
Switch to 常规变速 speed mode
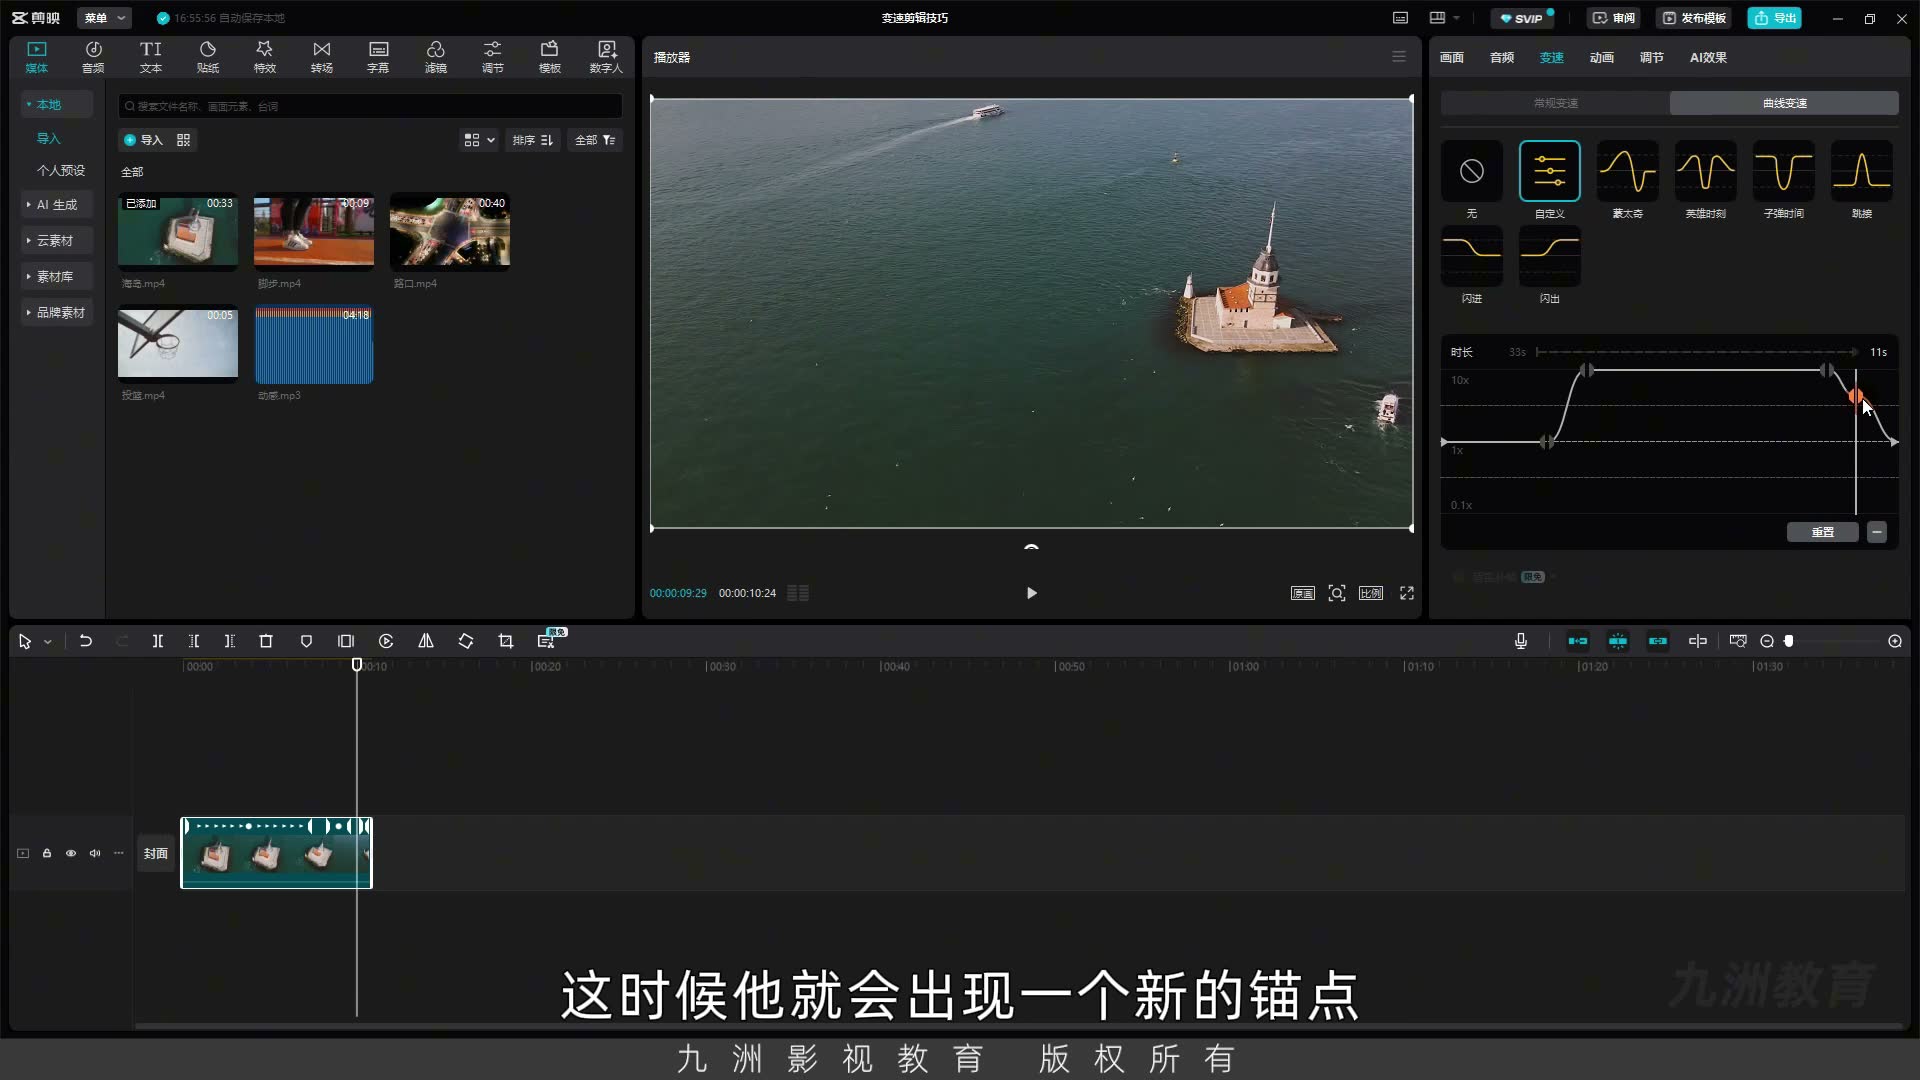click(x=1555, y=103)
